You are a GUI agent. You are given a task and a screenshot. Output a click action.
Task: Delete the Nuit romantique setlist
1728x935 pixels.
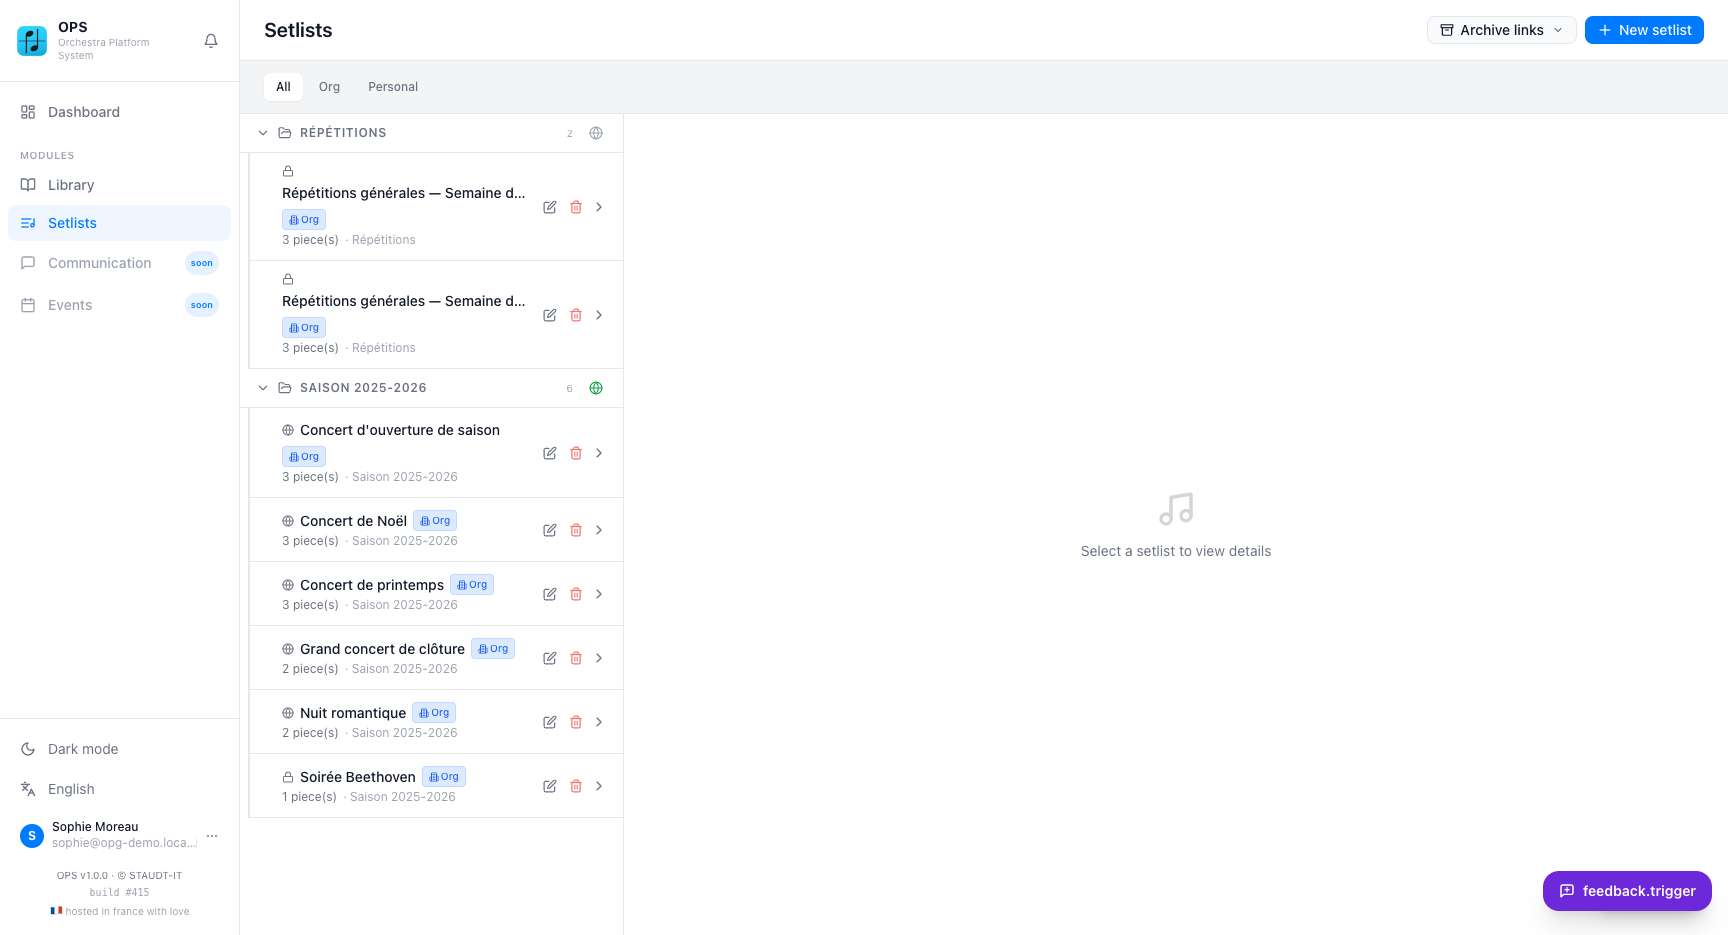[x=576, y=722]
